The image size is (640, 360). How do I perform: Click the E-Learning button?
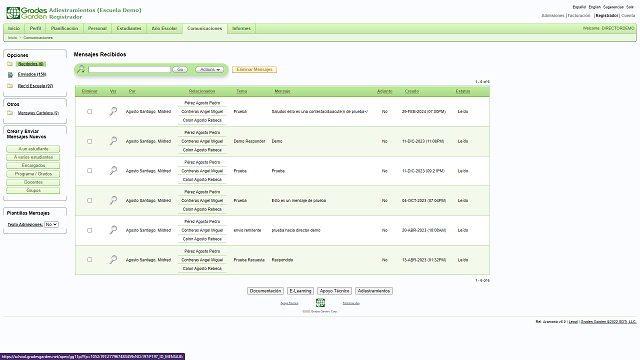pos(300,291)
